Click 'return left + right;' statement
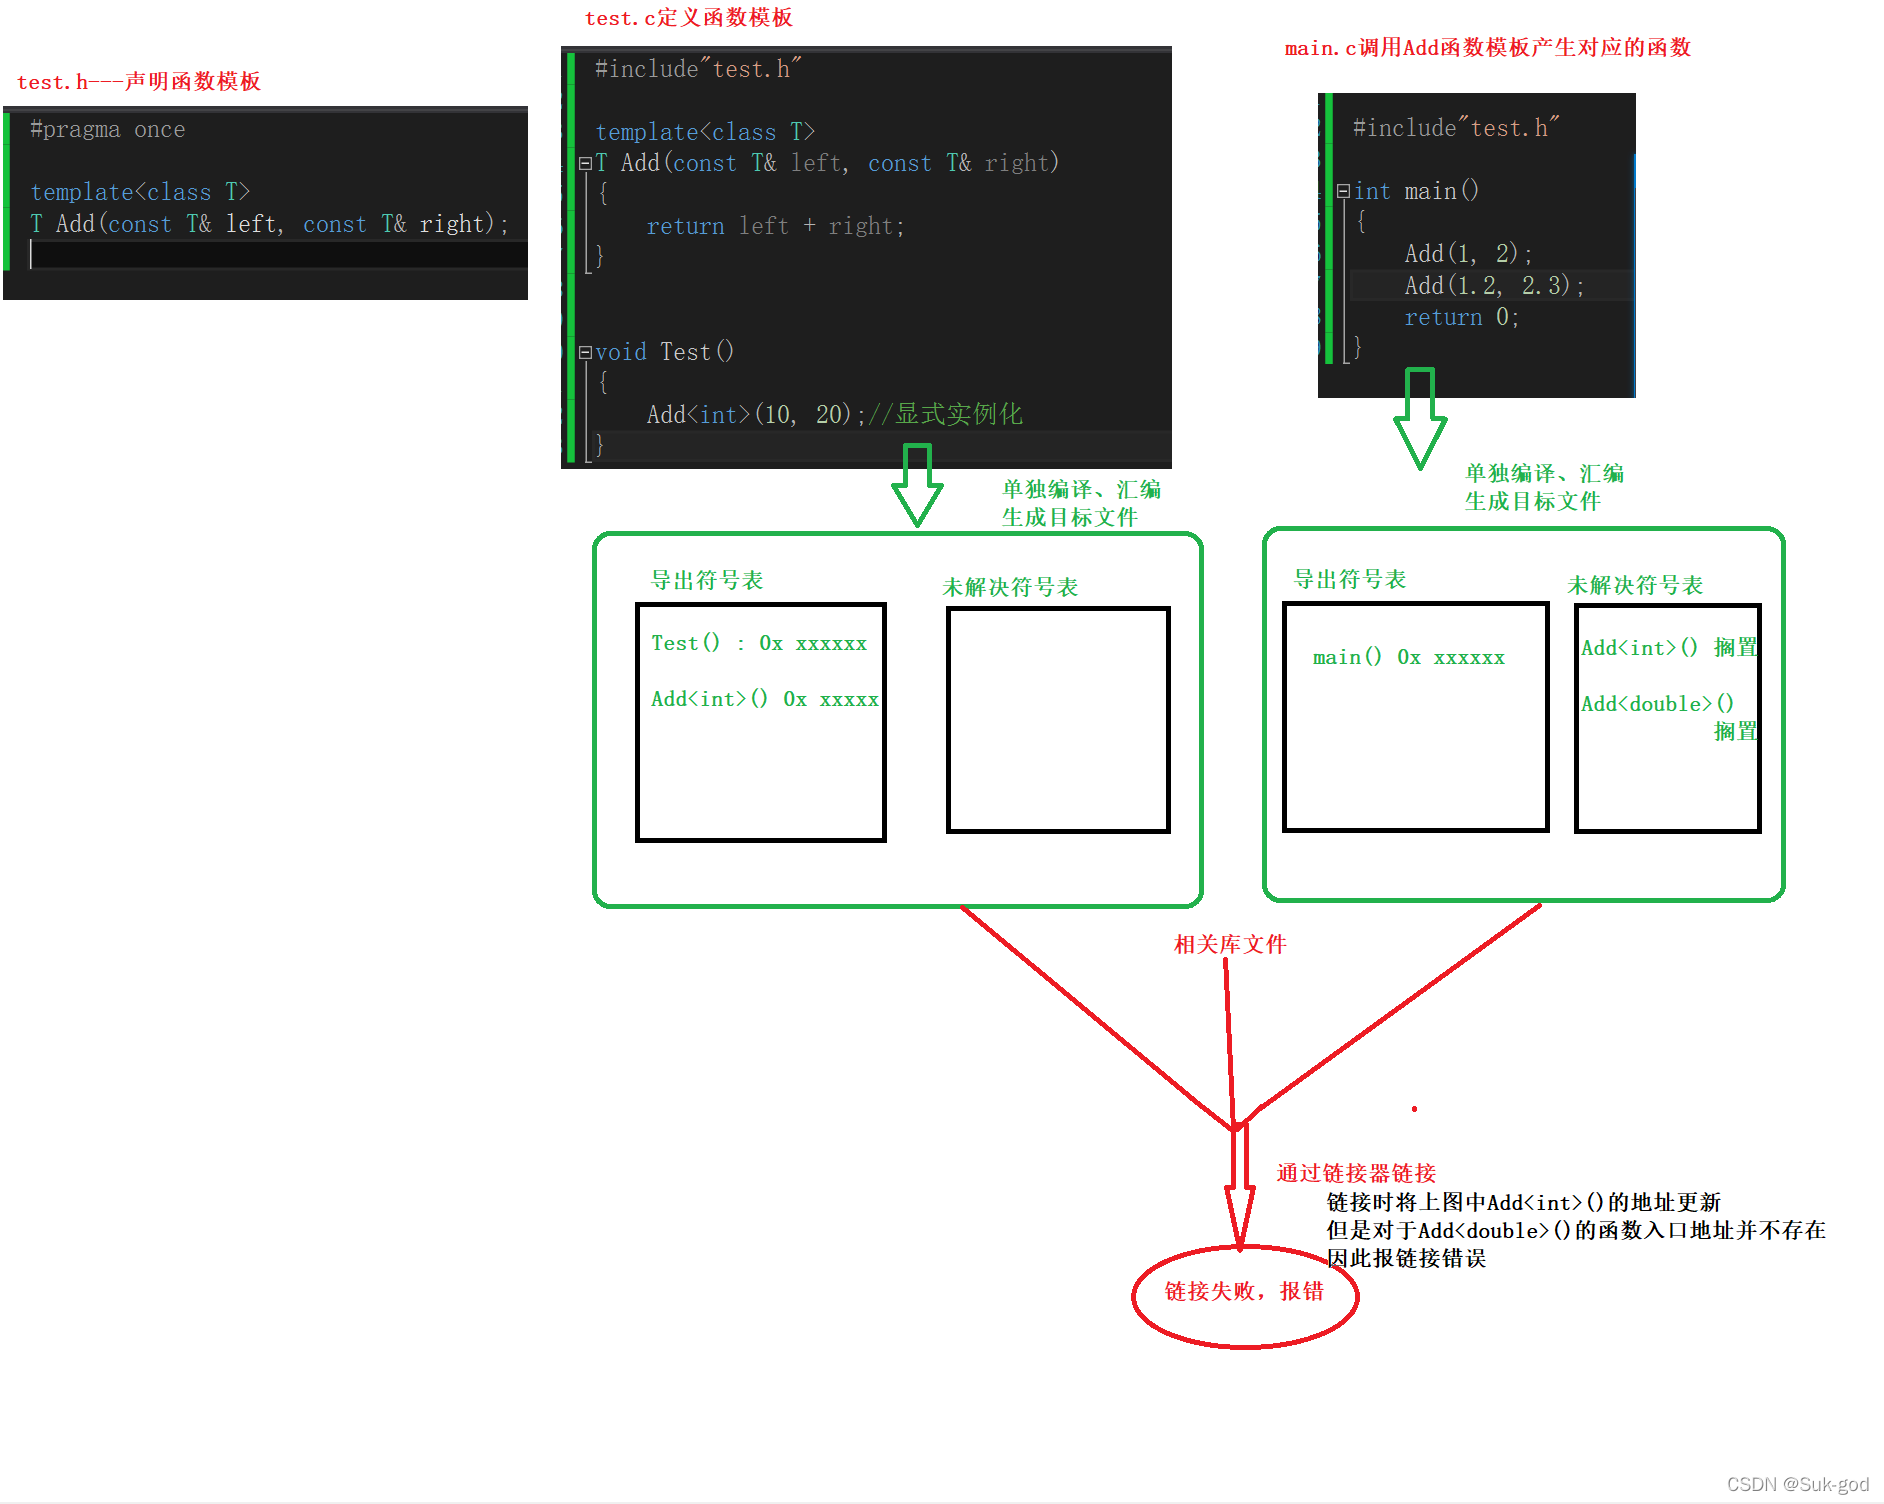This screenshot has width=1884, height=1504. tap(775, 226)
